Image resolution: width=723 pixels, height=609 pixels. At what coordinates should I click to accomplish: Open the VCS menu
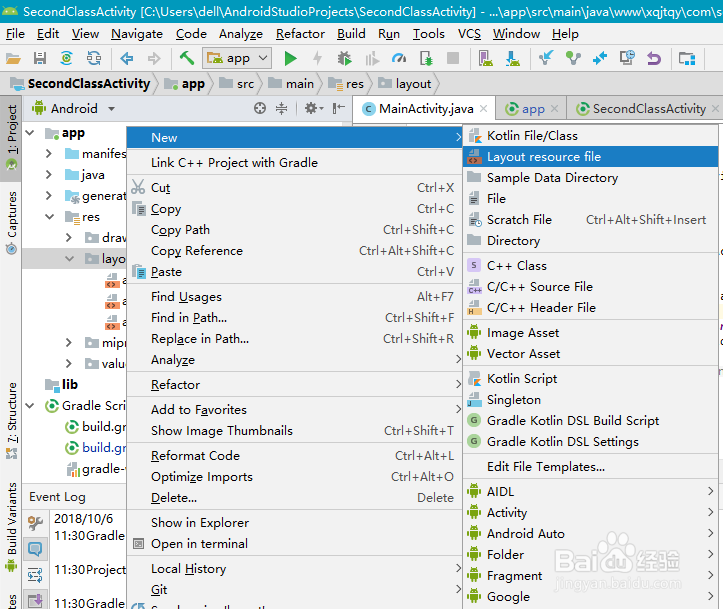(x=469, y=34)
